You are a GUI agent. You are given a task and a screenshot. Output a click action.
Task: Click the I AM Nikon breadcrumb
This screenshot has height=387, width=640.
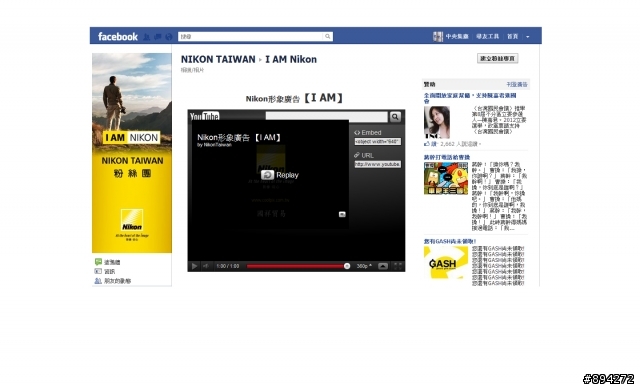pyautogui.click(x=291, y=60)
